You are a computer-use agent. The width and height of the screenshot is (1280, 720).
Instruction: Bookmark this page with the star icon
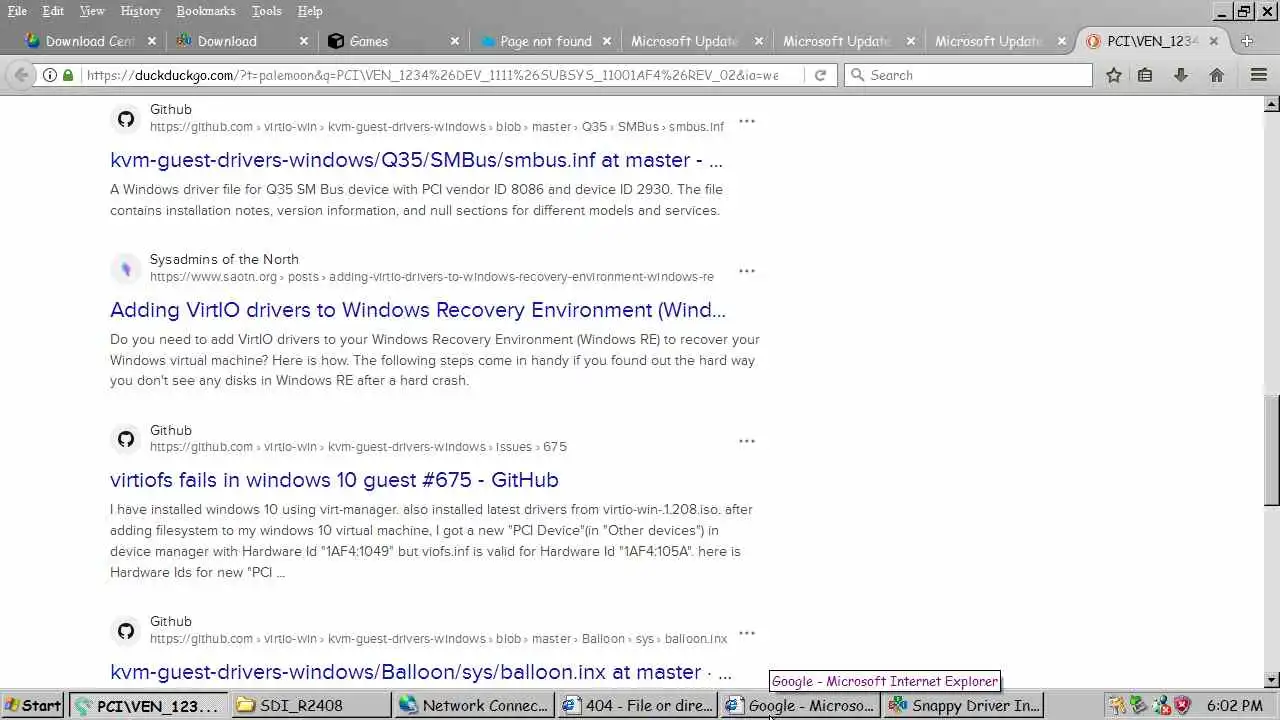pos(1114,75)
